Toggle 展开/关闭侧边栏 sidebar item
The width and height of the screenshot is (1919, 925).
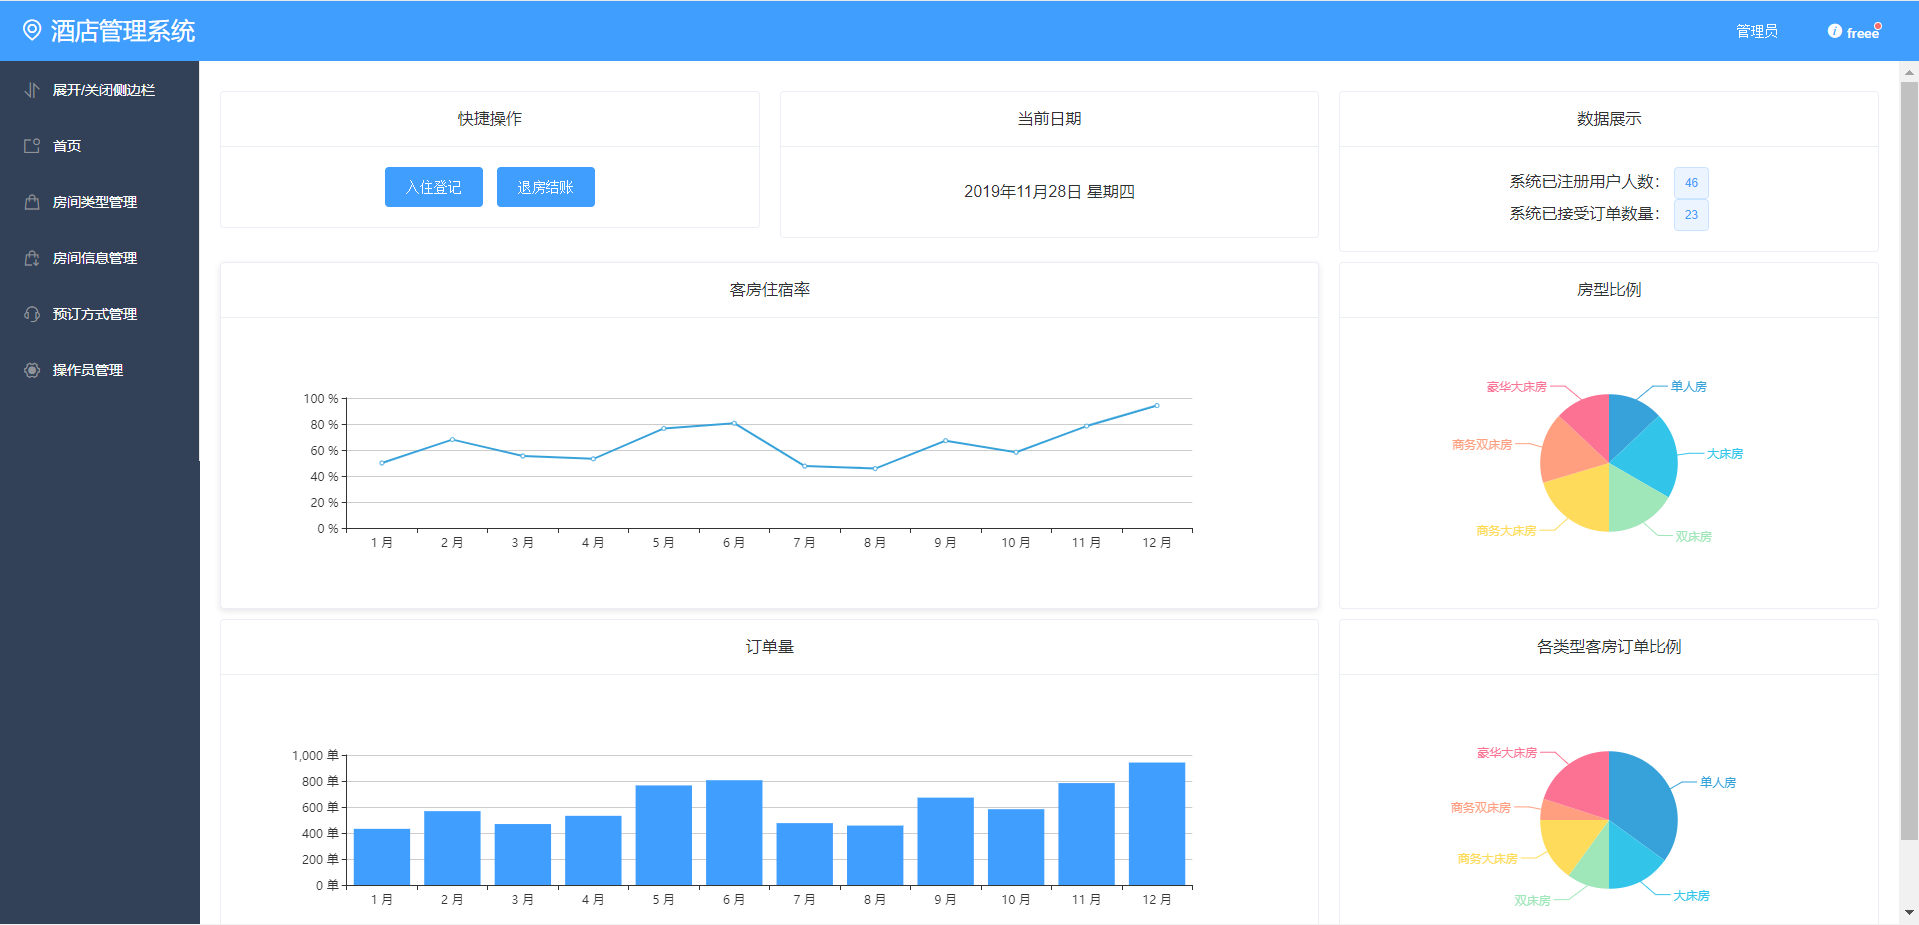point(100,90)
